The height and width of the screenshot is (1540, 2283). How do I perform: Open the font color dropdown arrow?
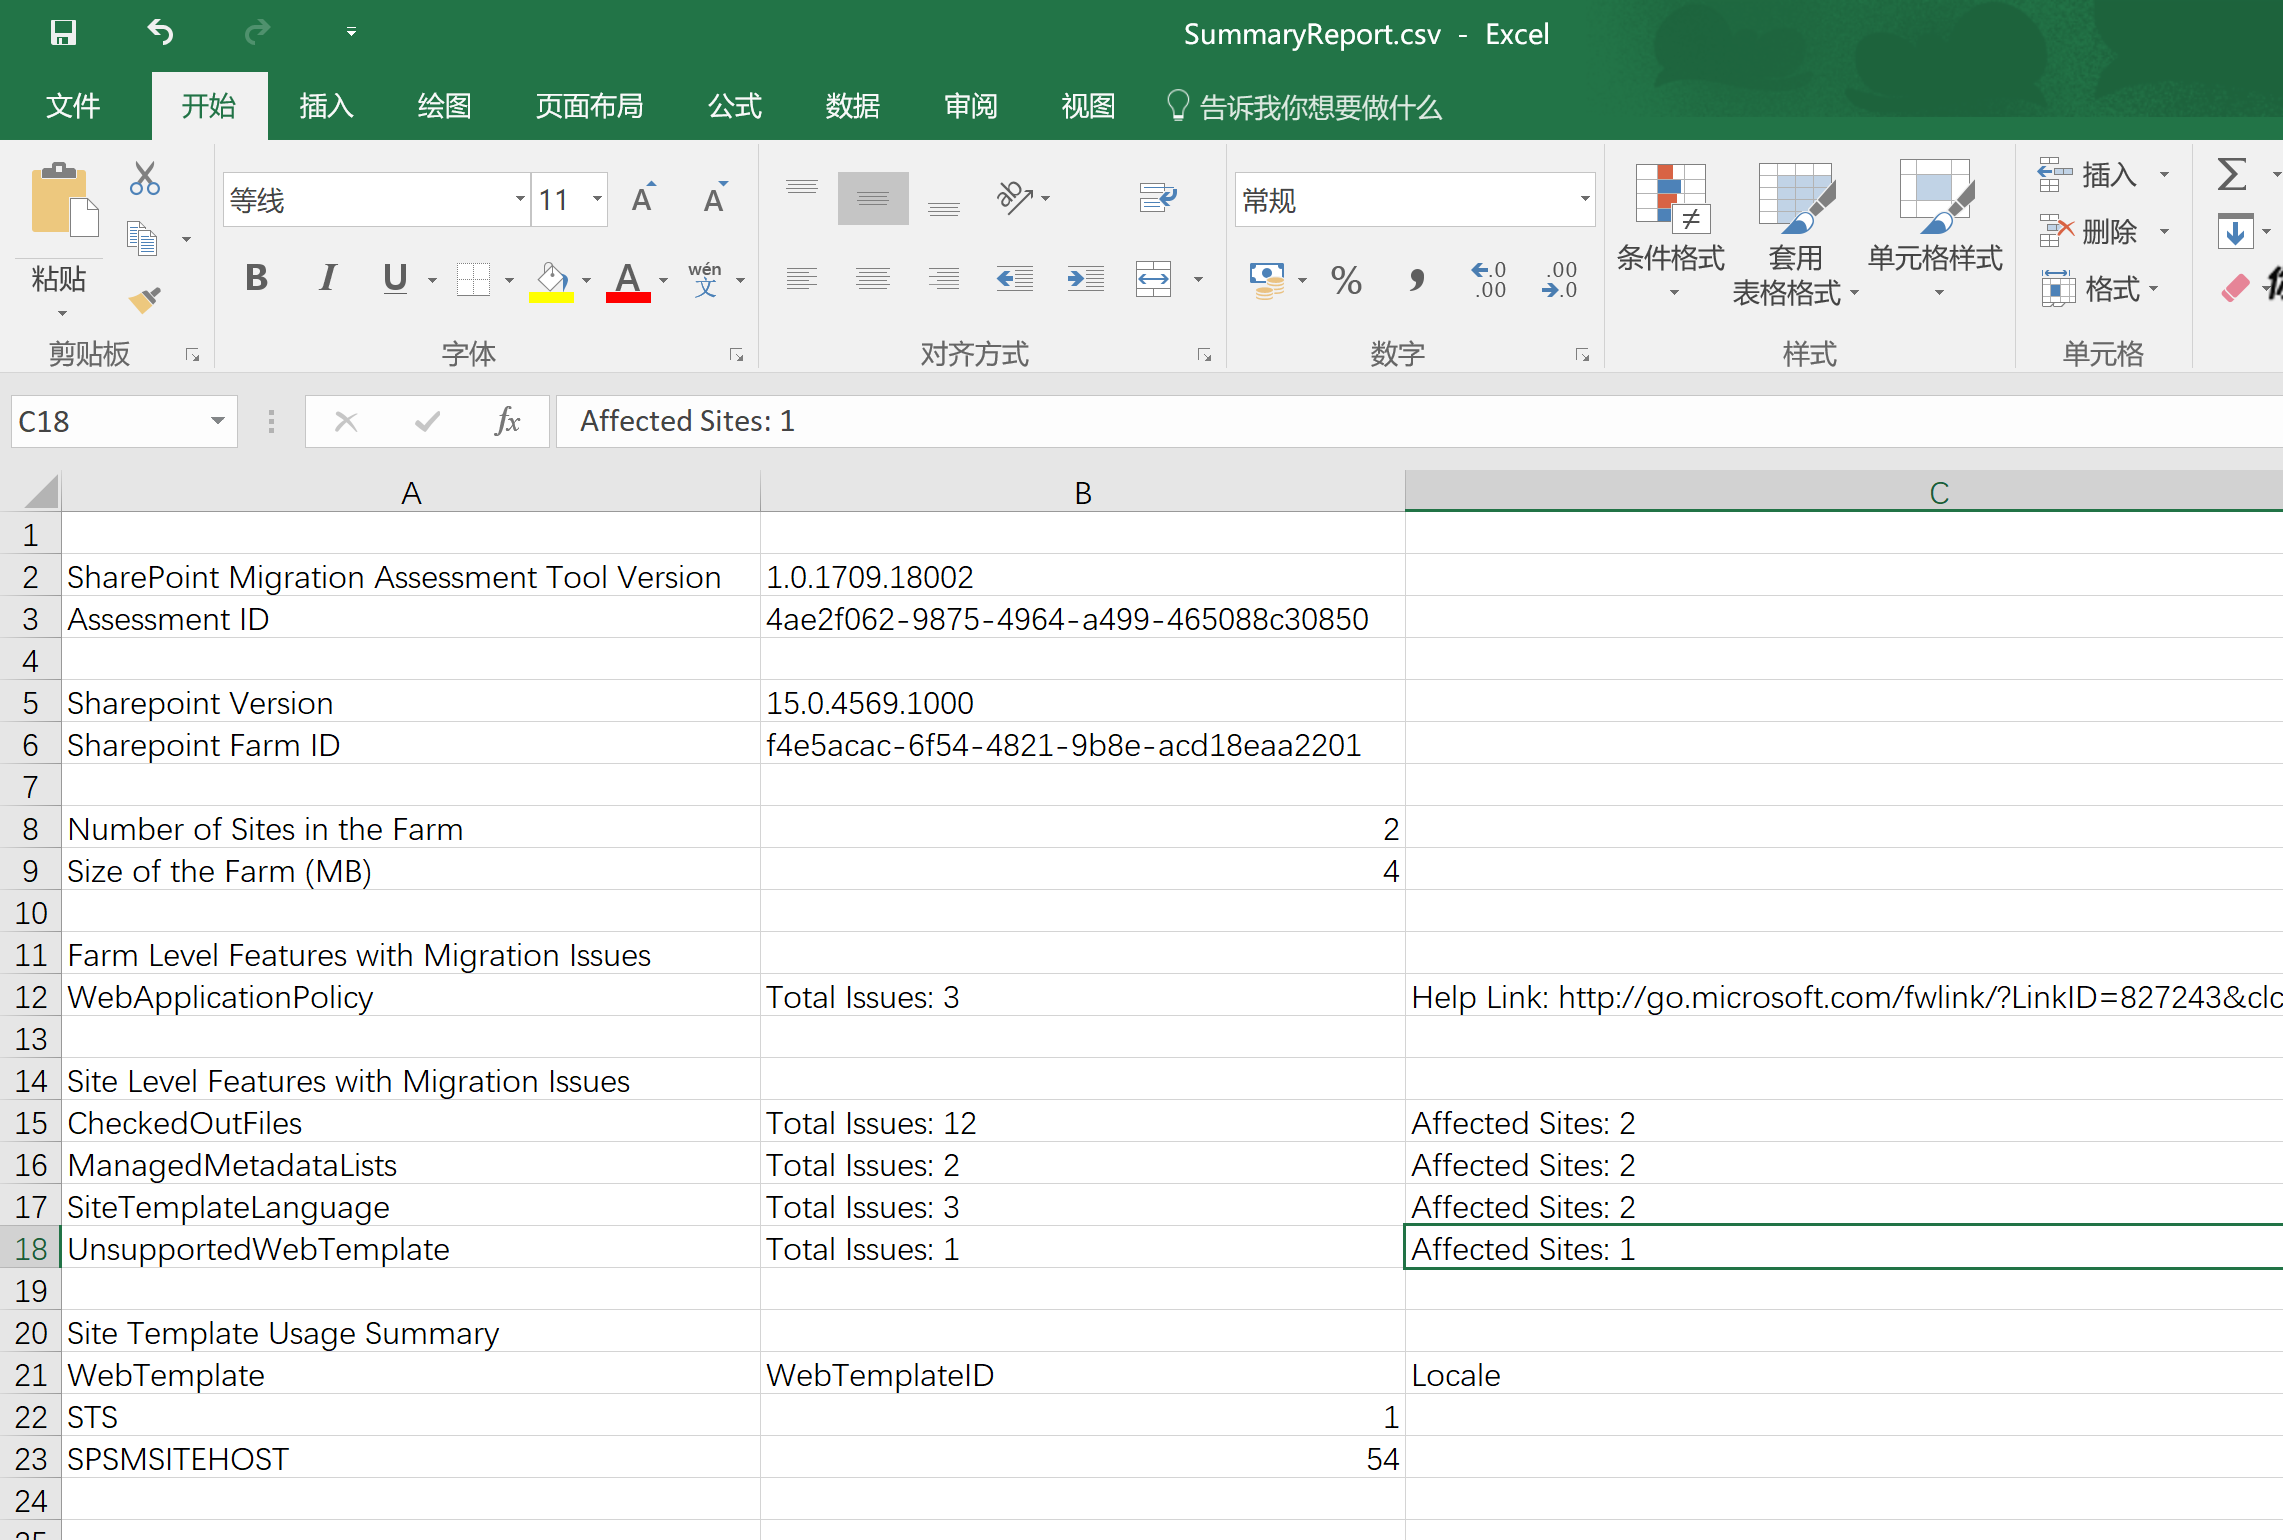(663, 280)
